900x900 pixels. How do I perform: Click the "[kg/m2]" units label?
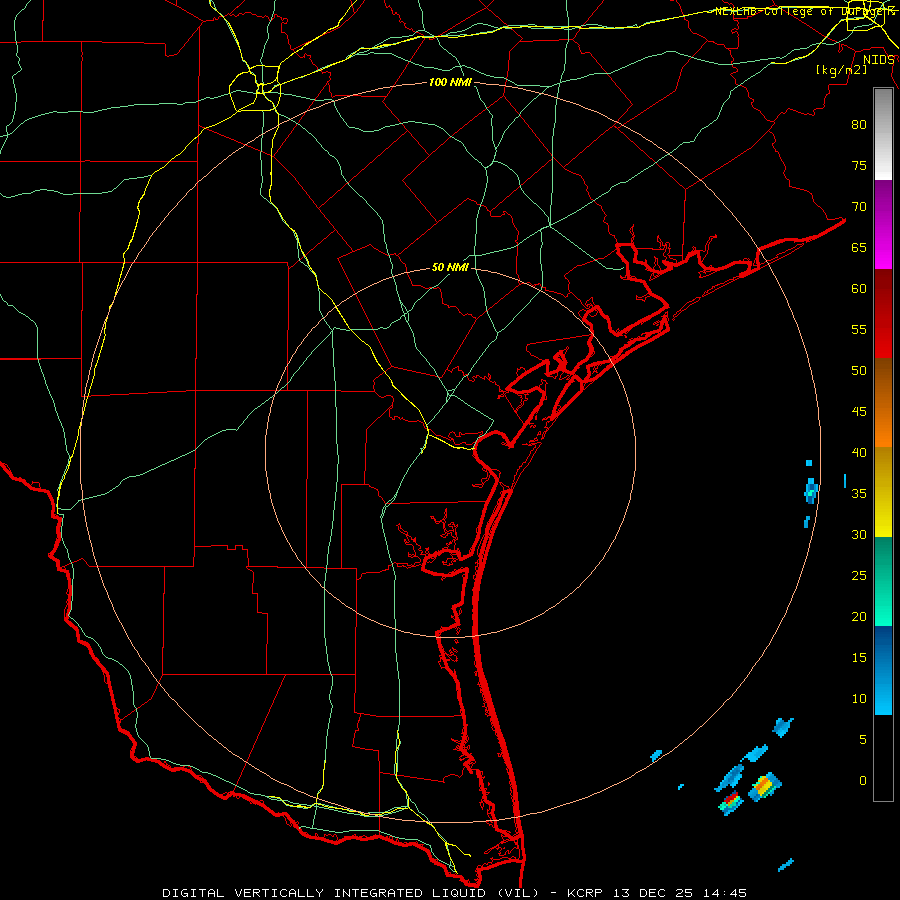pyautogui.click(x=841, y=70)
